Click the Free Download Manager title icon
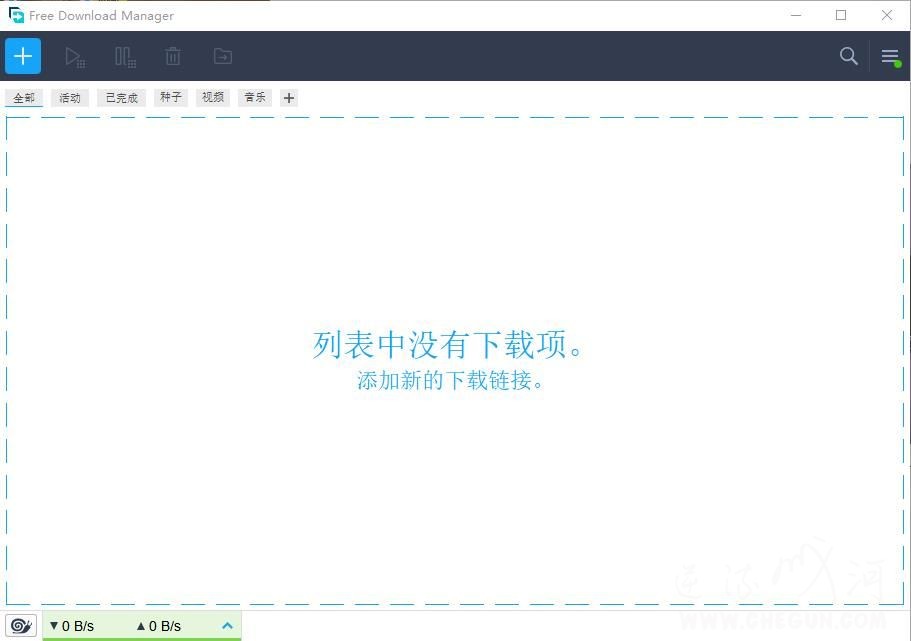The width and height of the screenshot is (911, 641). tap(16, 15)
